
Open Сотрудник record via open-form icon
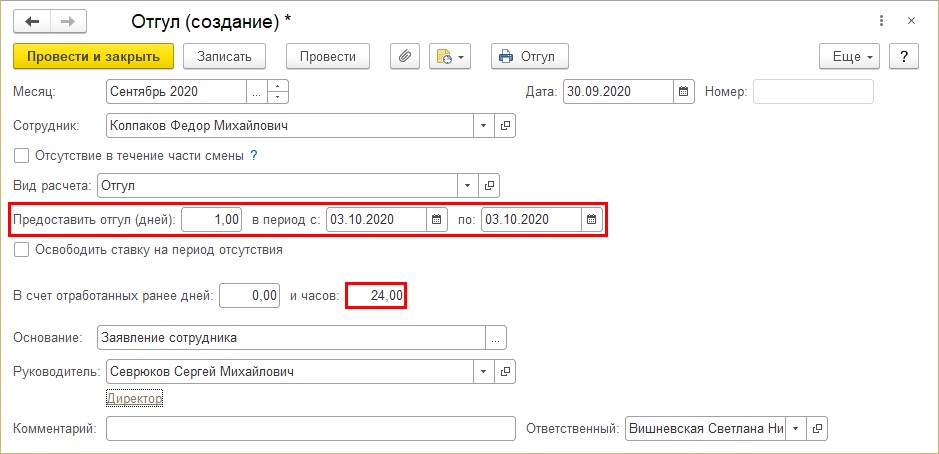505,126
